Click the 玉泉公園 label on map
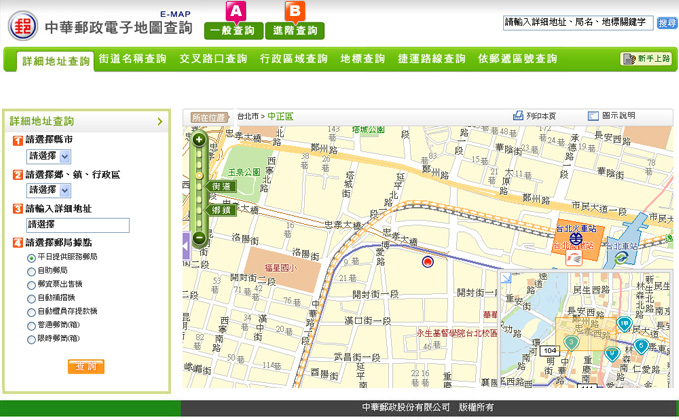This screenshot has width=679, height=420. (244, 172)
